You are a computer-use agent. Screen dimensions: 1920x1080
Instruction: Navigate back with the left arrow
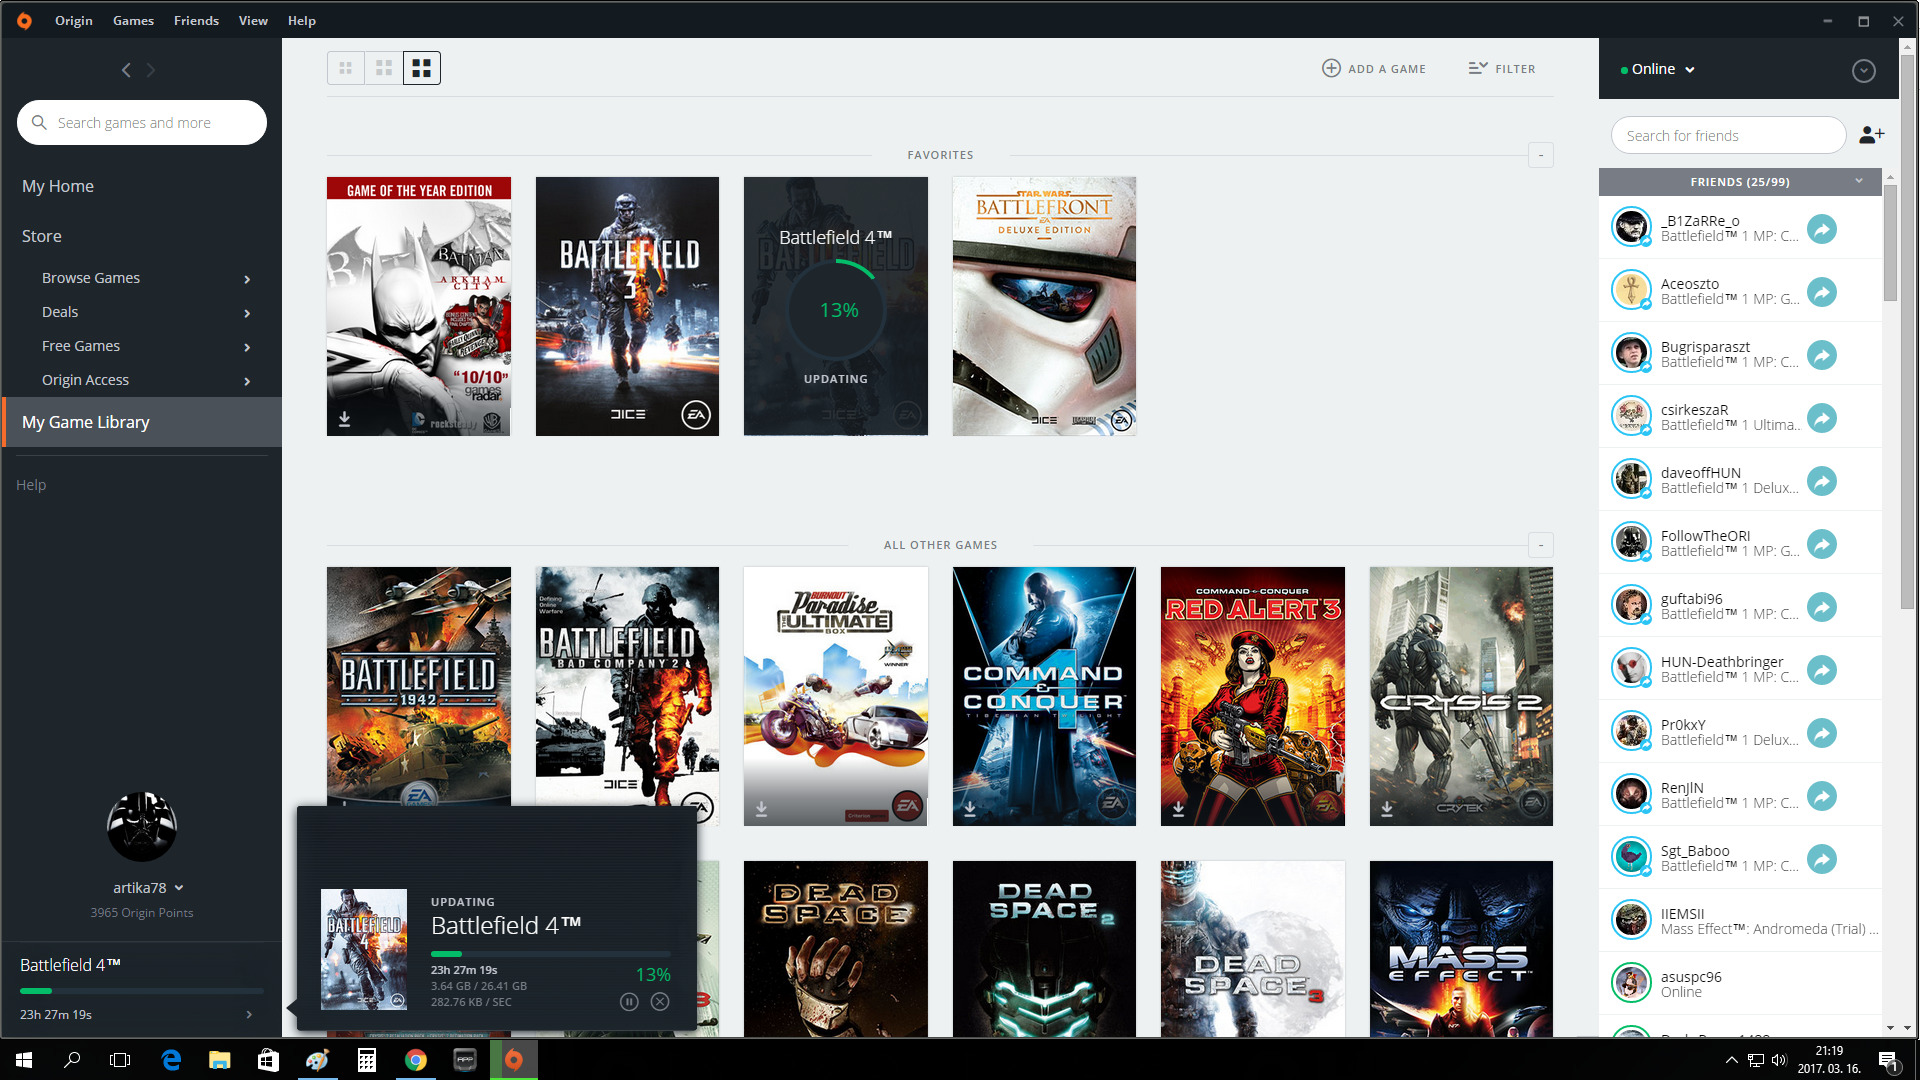coord(126,70)
